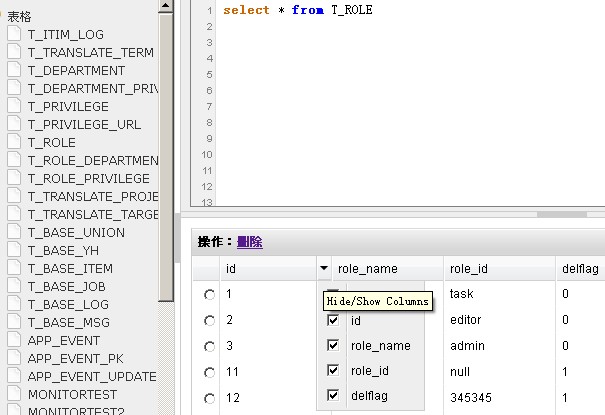Viewport: 605px width, 415px height.
Task: Click the file icon beside T_ITIM_LOG
Action: [x=14, y=34]
